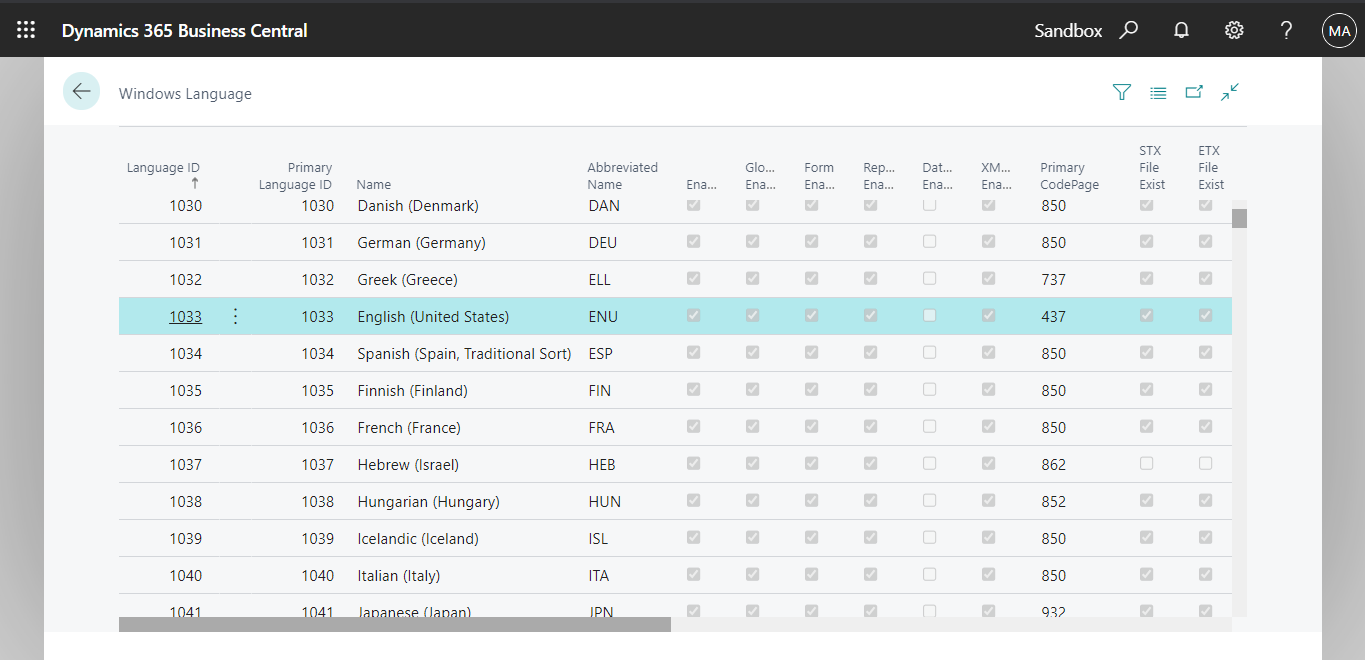Open the settings gear menu
The width and height of the screenshot is (1365, 660).
1234,30
